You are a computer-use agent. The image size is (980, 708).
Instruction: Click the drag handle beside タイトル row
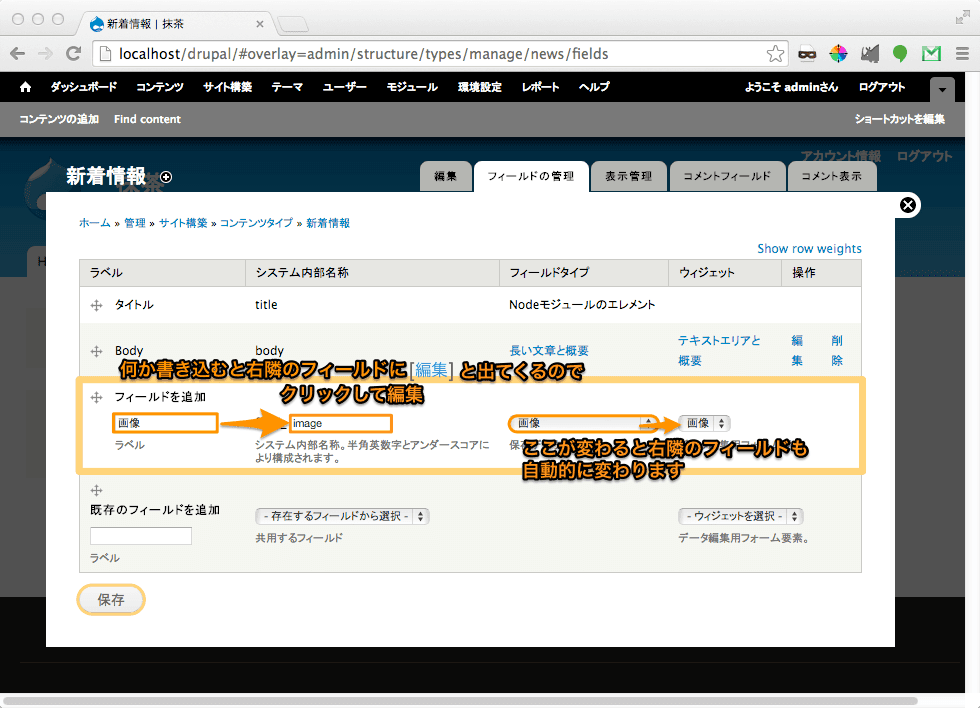97,305
